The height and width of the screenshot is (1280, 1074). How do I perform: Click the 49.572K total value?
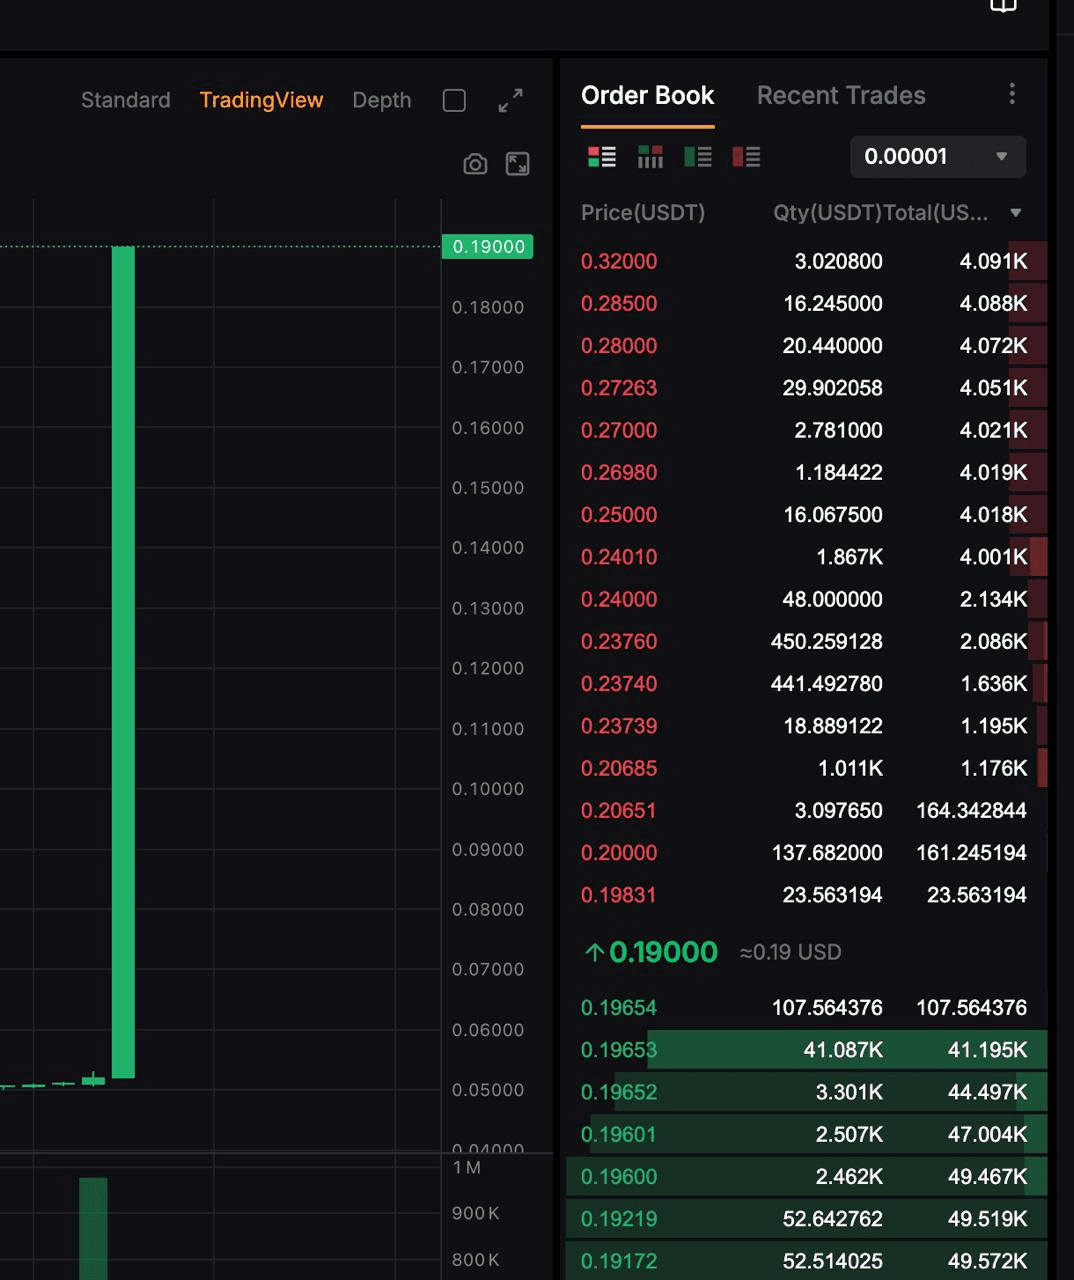click(x=987, y=1261)
